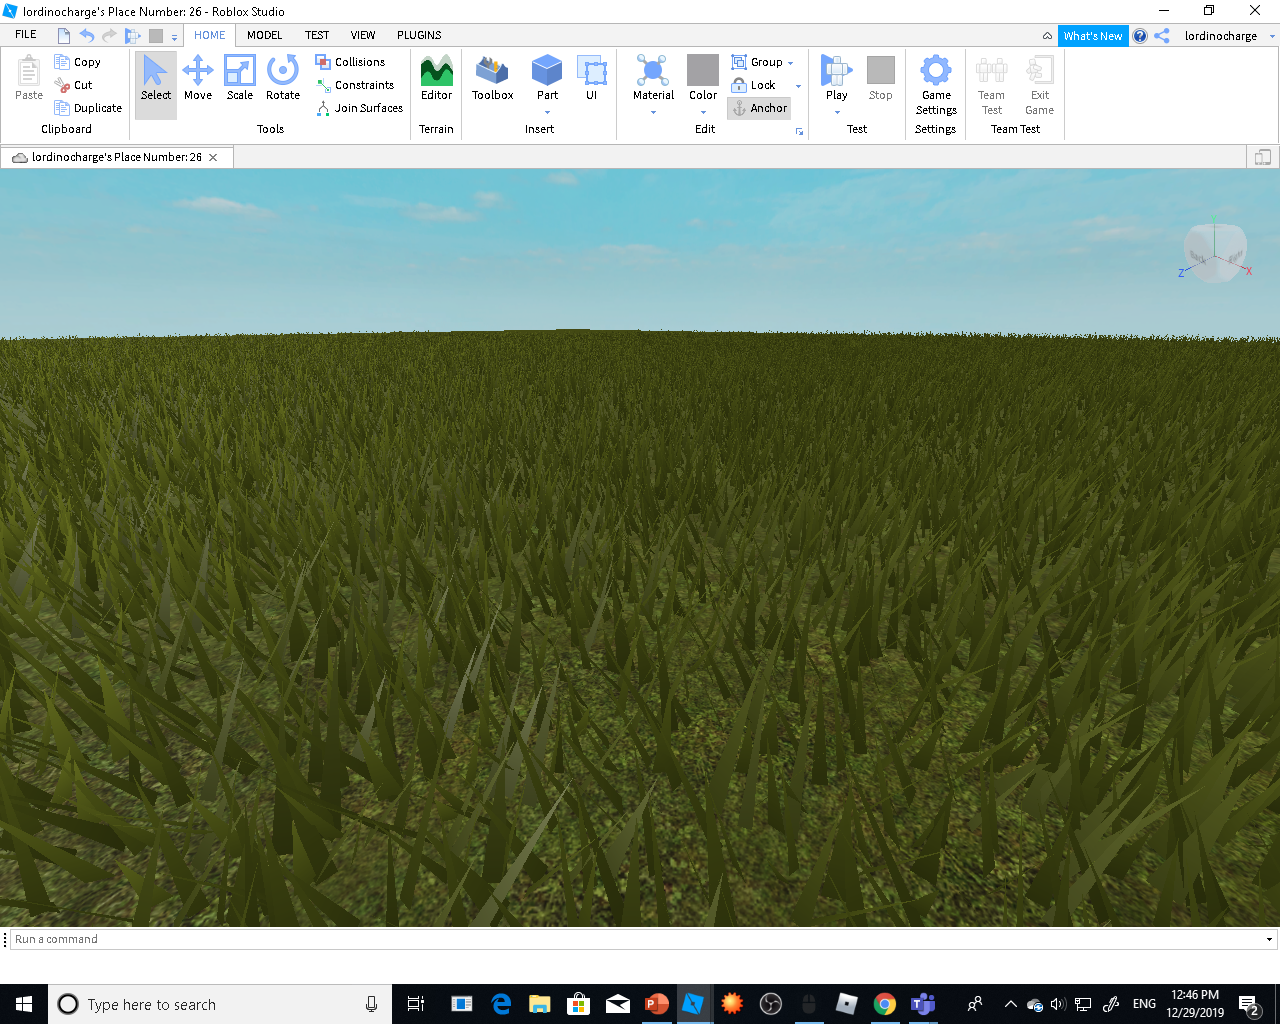This screenshot has width=1280, height=1024.
Task: Open the FILE menu
Action: [x=26, y=35]
